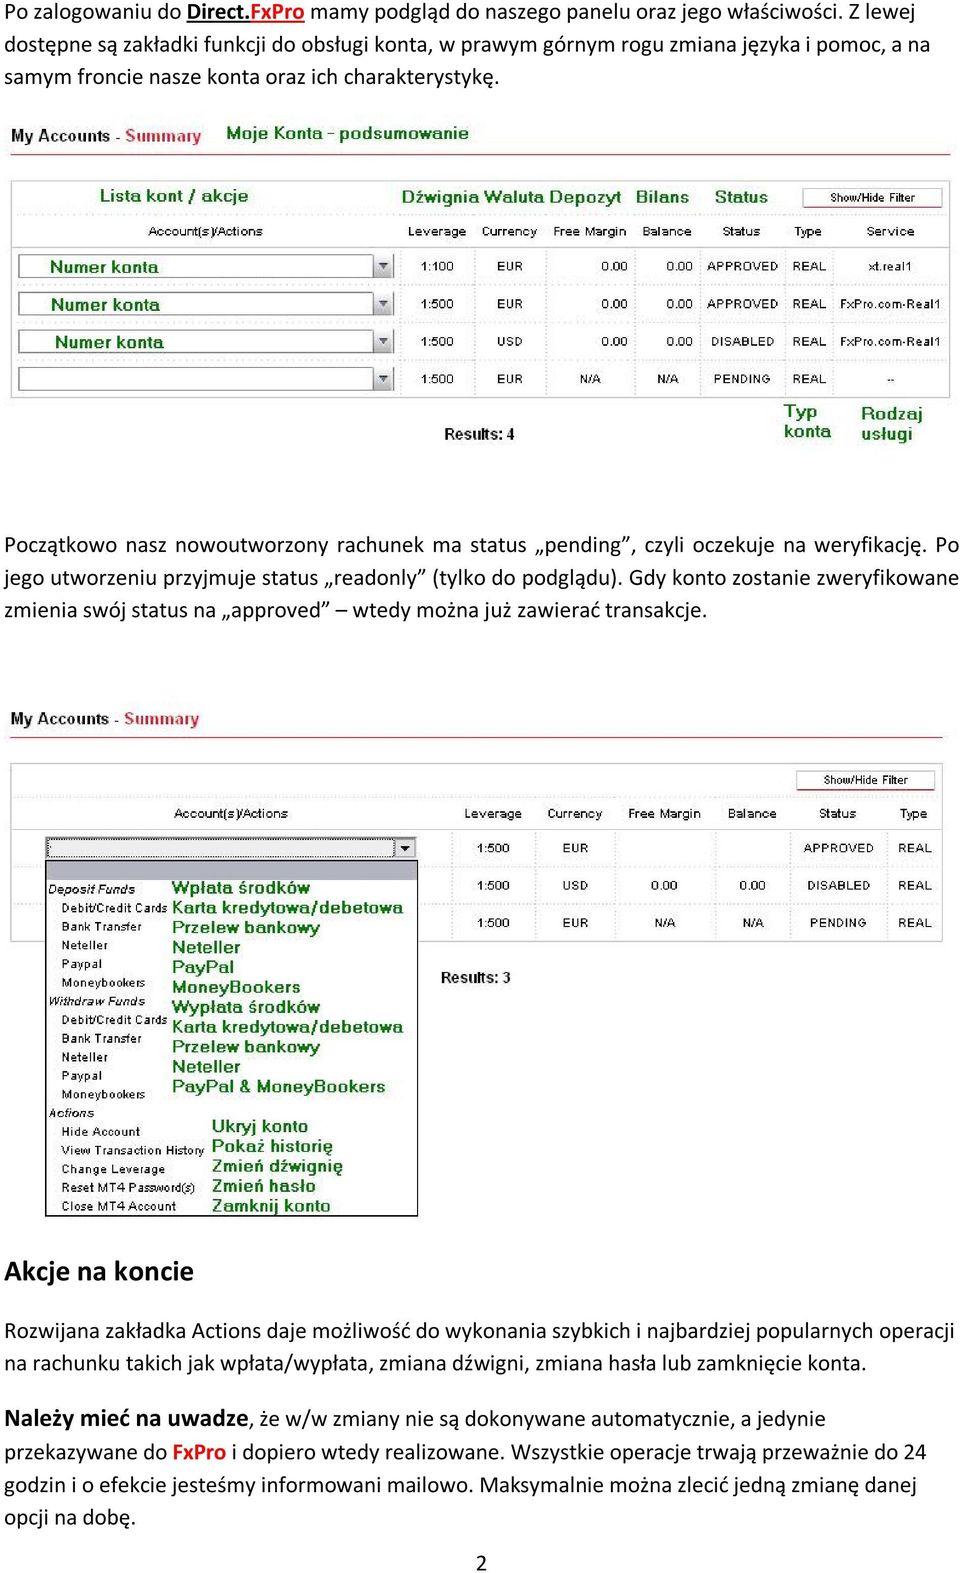Click Status header in the Results: 3 table
The image size is (960, 1573).
click(x=837, y=814)
